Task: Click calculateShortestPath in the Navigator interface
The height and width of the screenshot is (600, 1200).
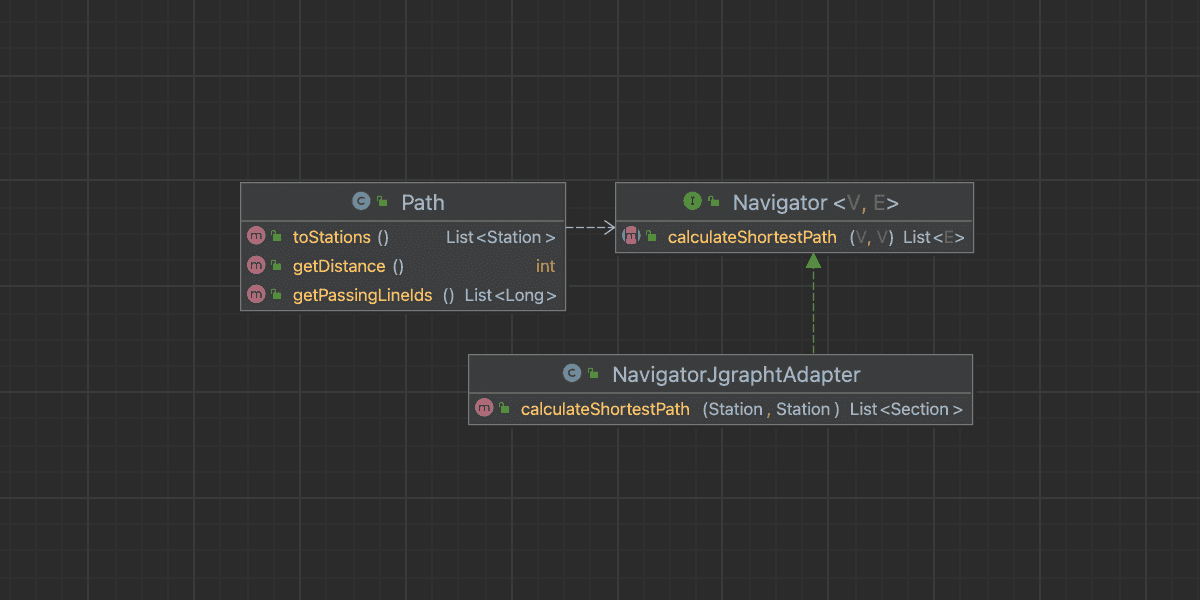Action: click(751, 237)
